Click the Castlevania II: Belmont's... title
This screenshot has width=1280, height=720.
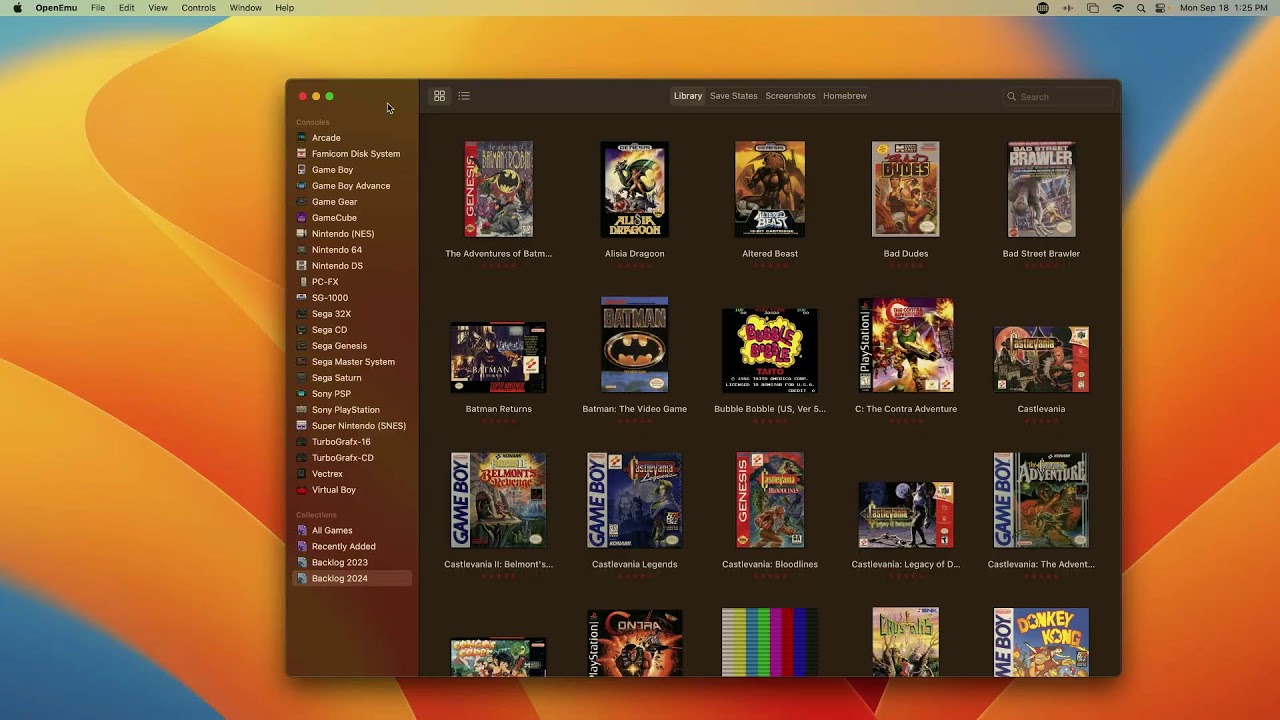click(498, 564)
